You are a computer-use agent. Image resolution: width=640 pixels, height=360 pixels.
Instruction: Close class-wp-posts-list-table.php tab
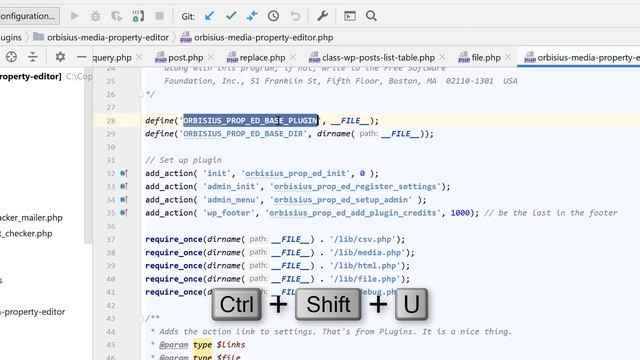pyautogui.click(x=442, y=57)
